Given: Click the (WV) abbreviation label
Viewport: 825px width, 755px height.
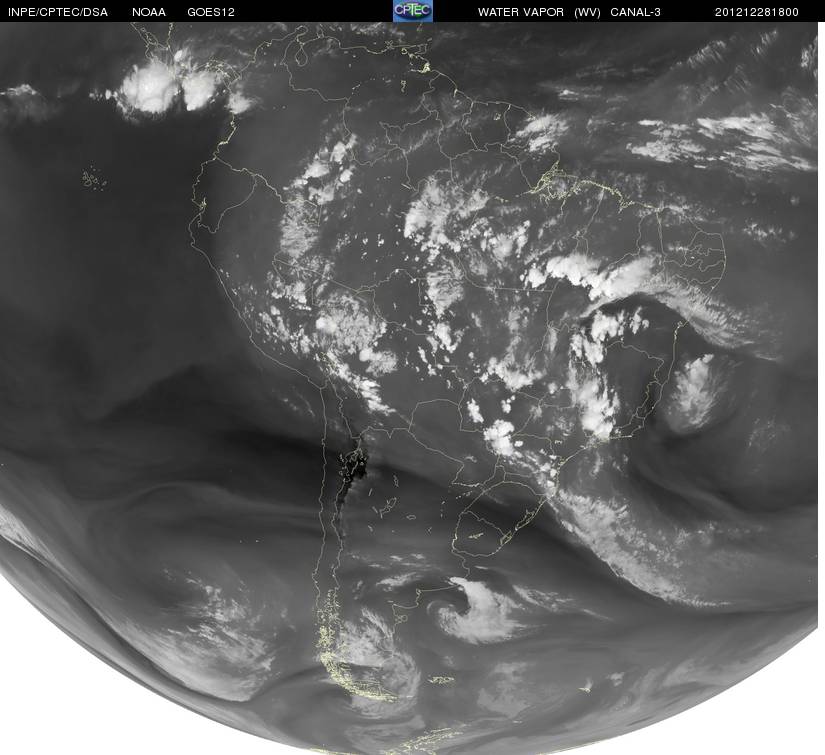Looking at the screenshot, I should pyautogui.click(x=587, y=12).
